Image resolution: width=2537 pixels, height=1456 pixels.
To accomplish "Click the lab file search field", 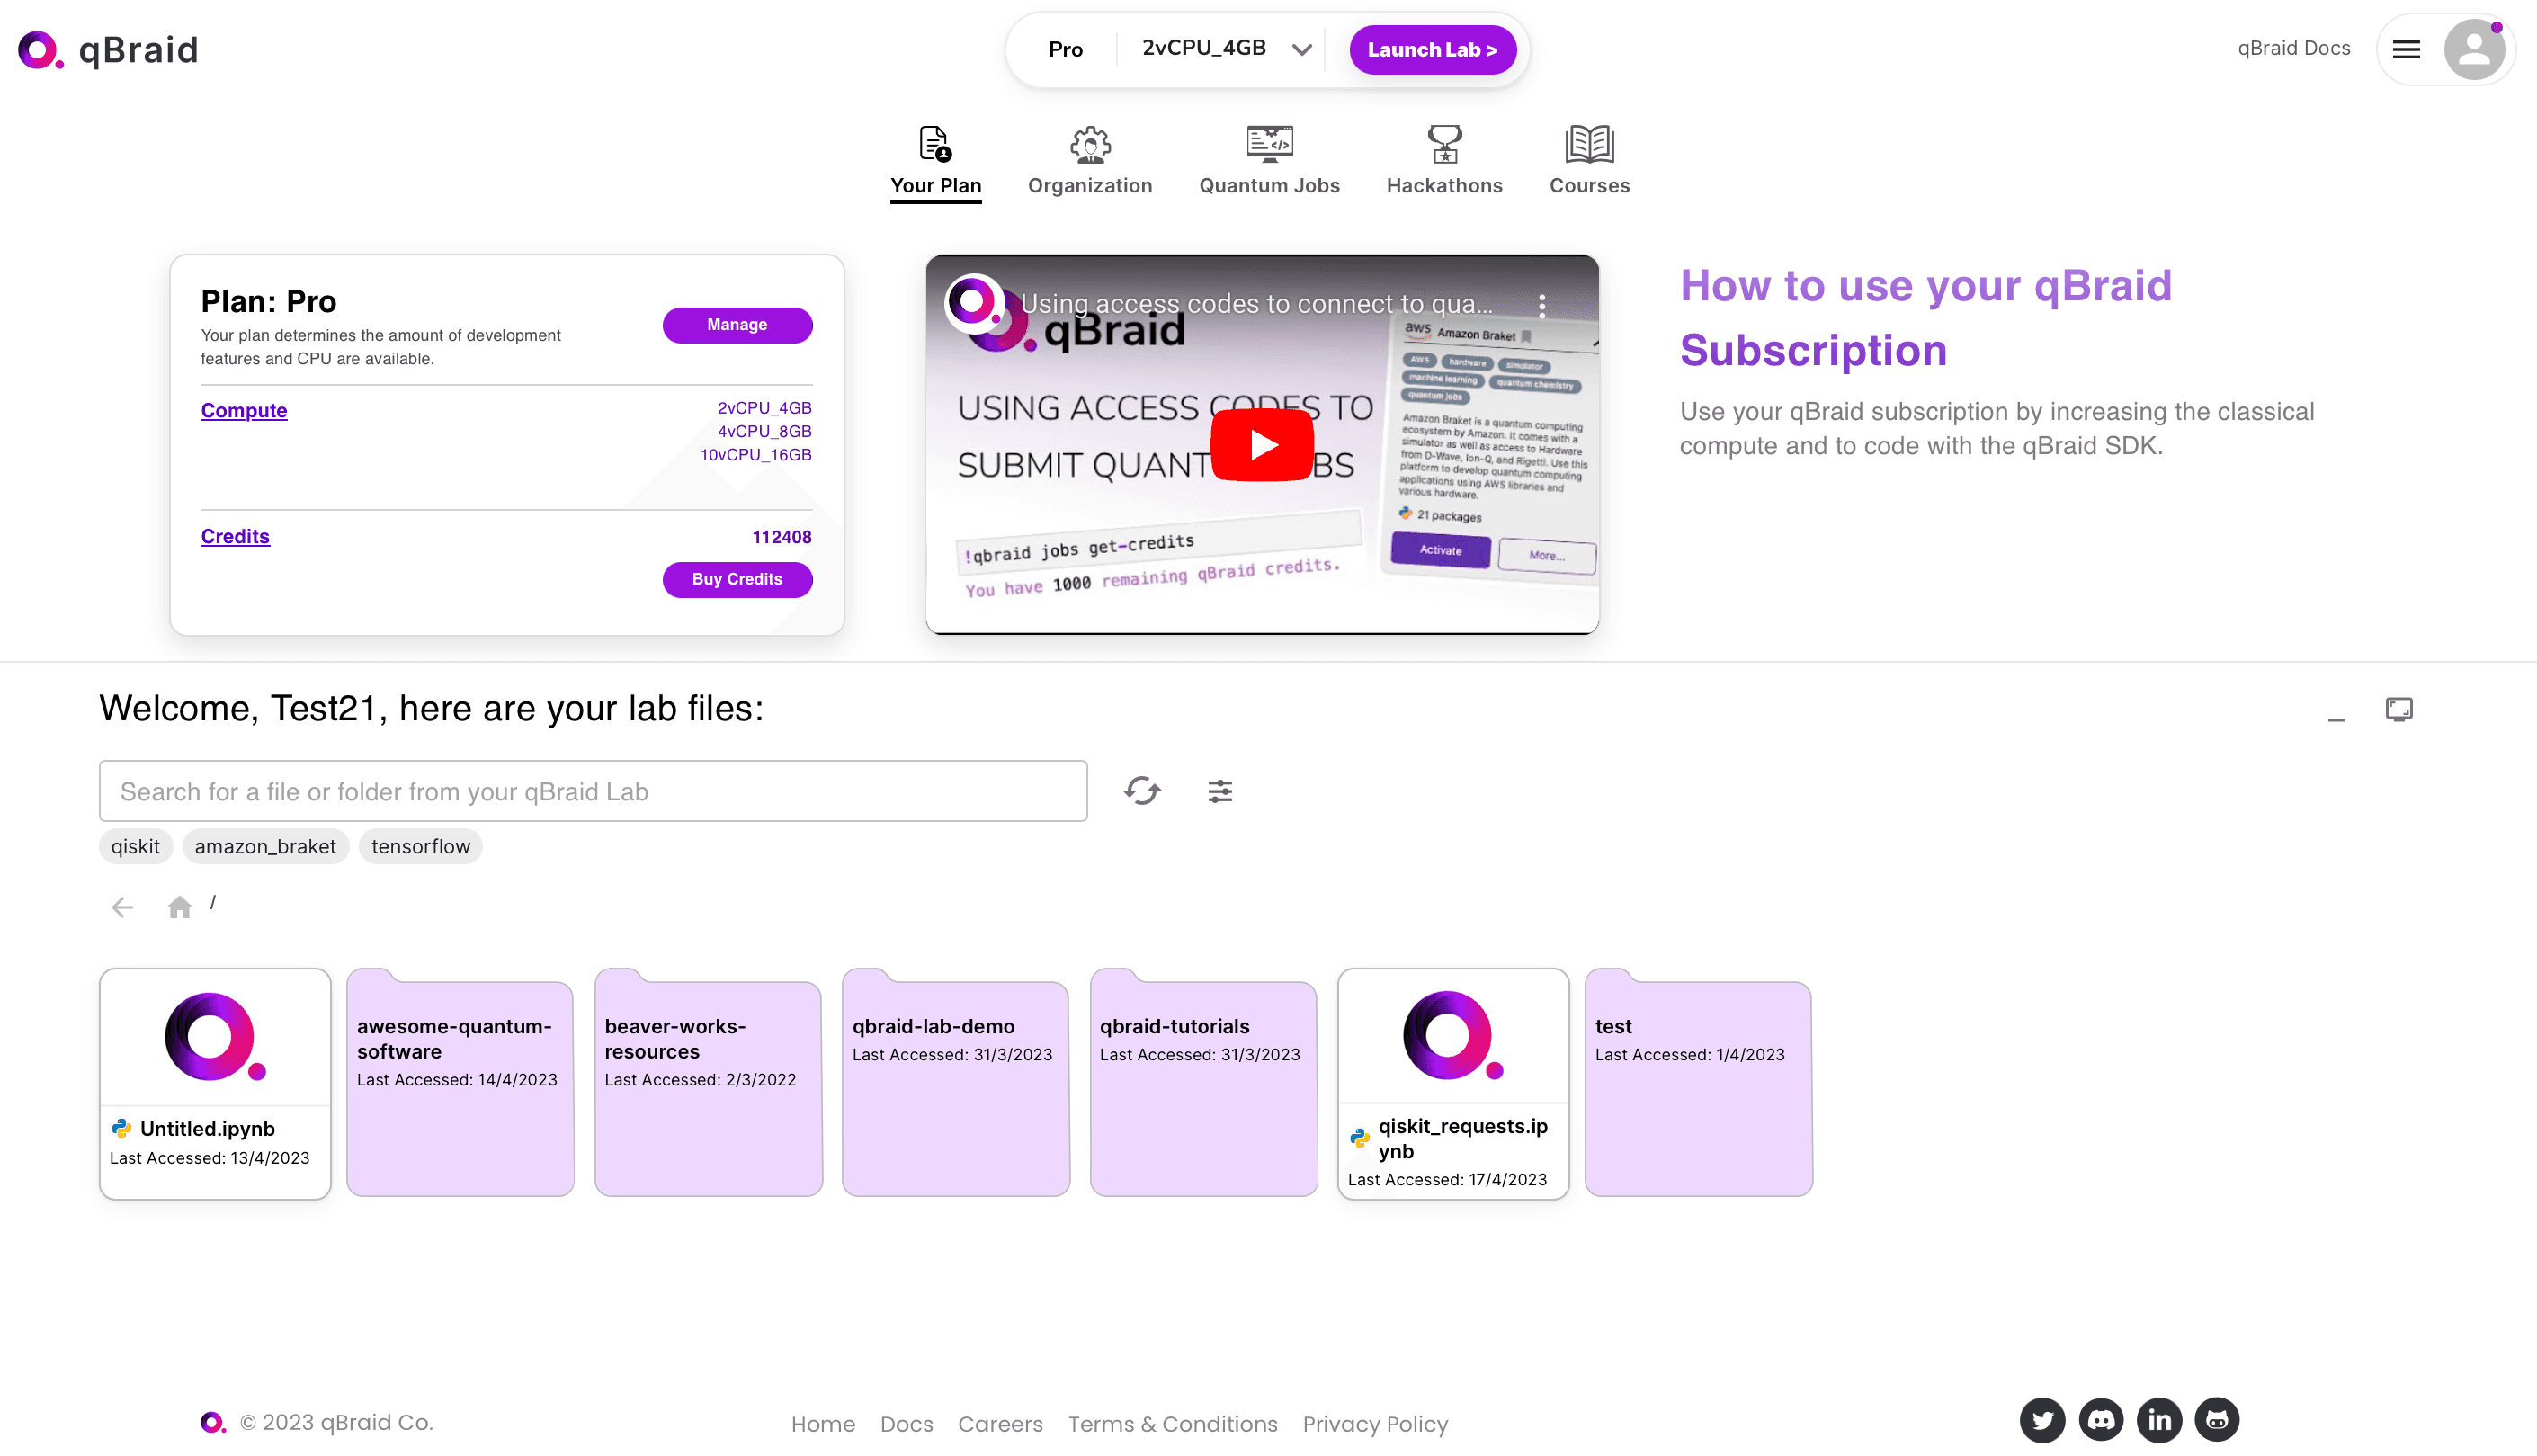I will [x=593, y=791].
